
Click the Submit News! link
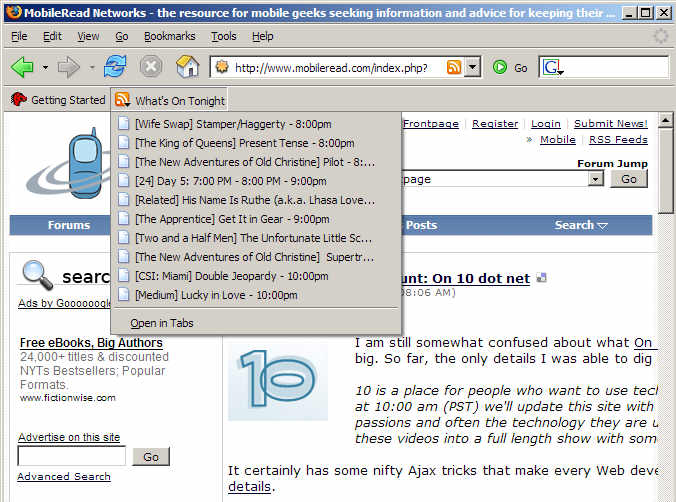(x=610, y=124)
